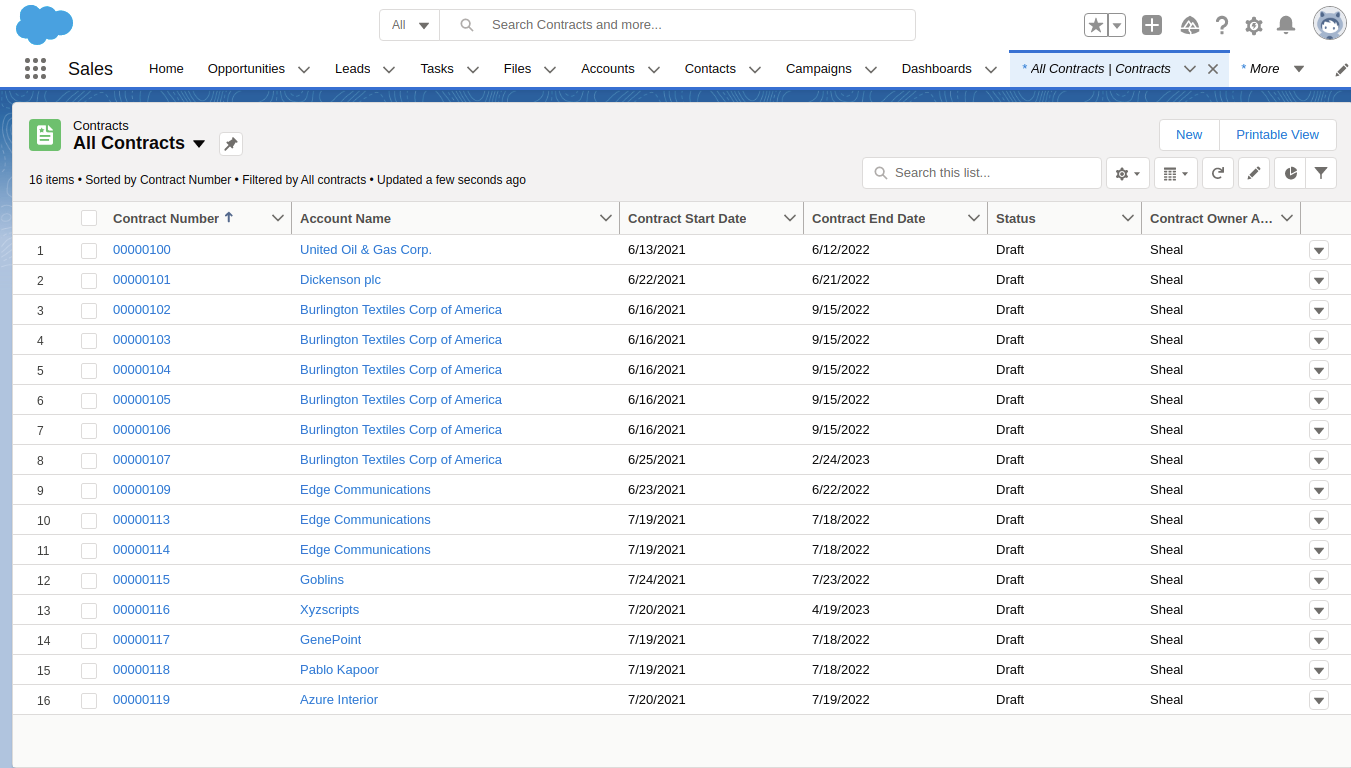Screen dimensions: 1351x768
Task: Expand the Accounts tab chevron
Action: pyautogui.click(x=654, y=69)
